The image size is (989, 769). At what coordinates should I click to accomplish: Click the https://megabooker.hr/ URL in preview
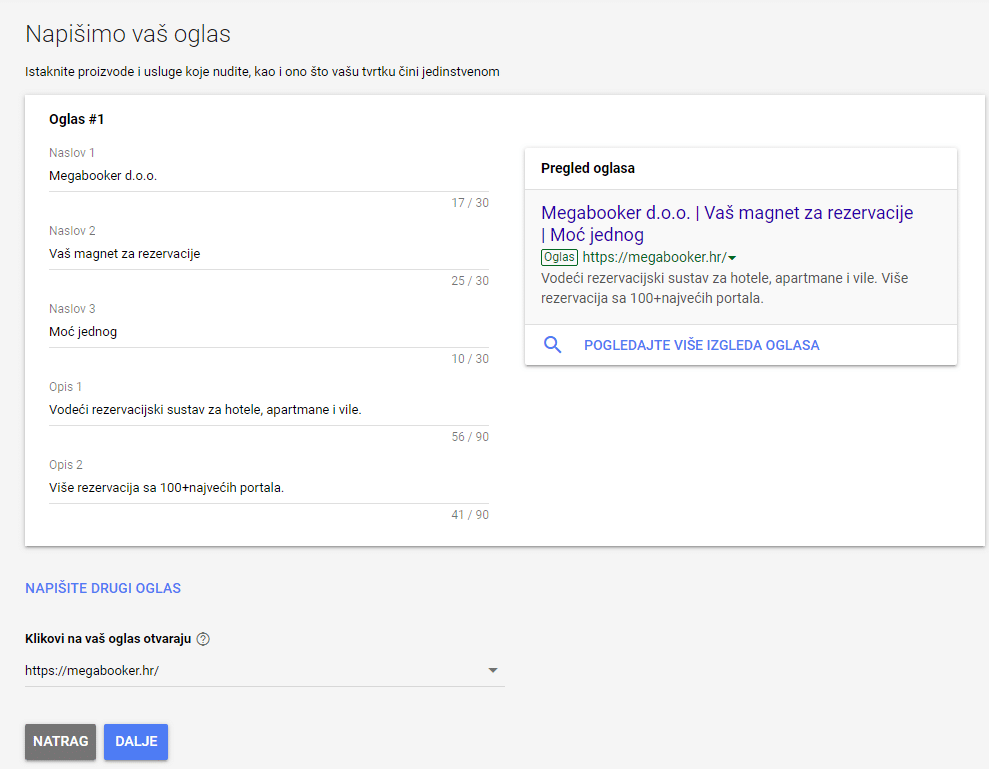coord(654,257)
